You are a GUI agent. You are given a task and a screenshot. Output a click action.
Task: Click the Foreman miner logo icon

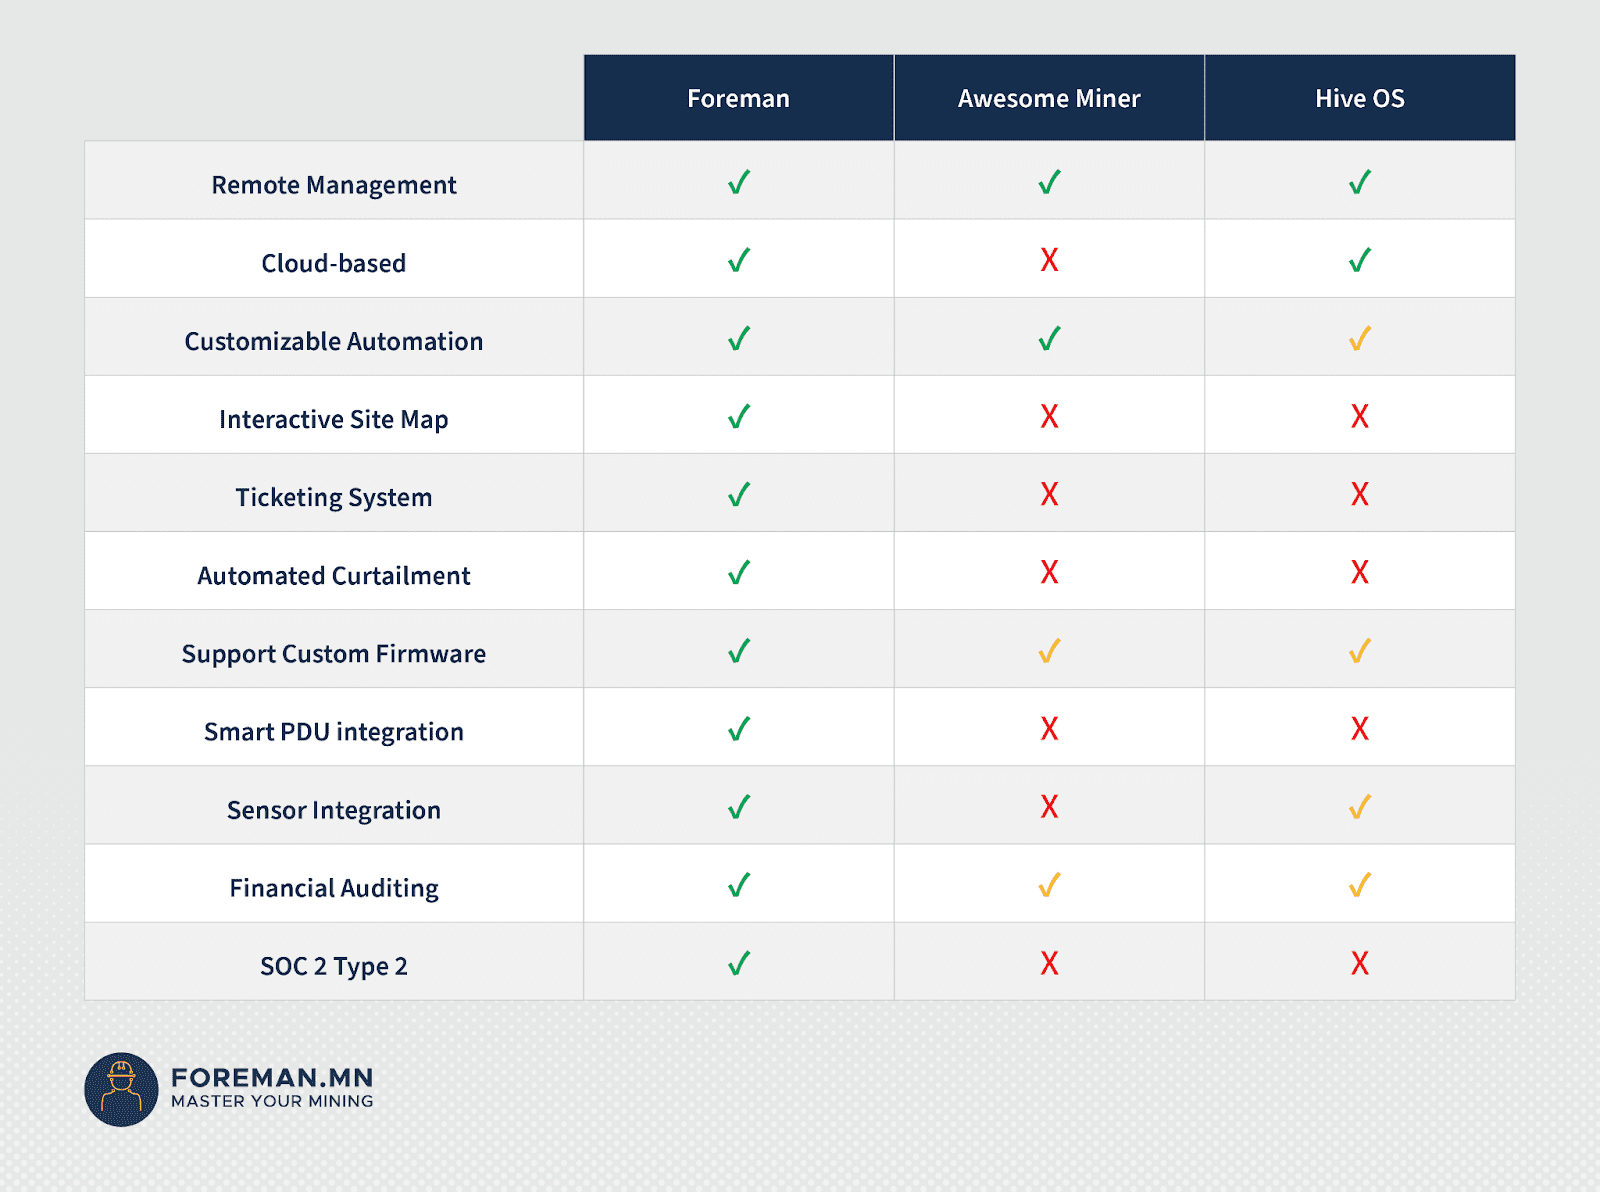(121, 1089)
